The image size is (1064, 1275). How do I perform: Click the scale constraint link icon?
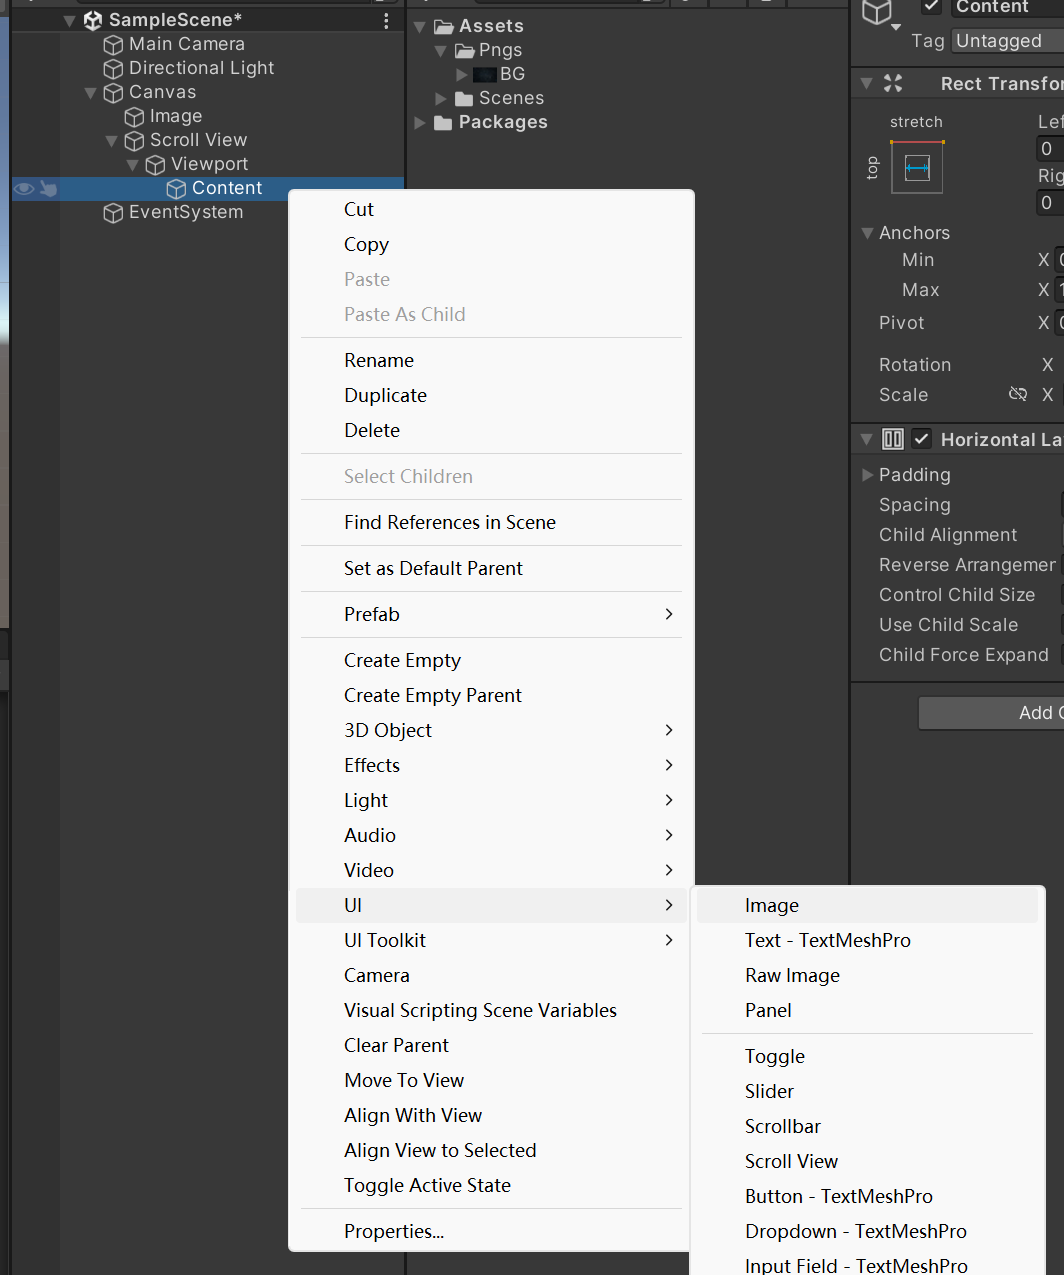click(x=1018, y=394)
